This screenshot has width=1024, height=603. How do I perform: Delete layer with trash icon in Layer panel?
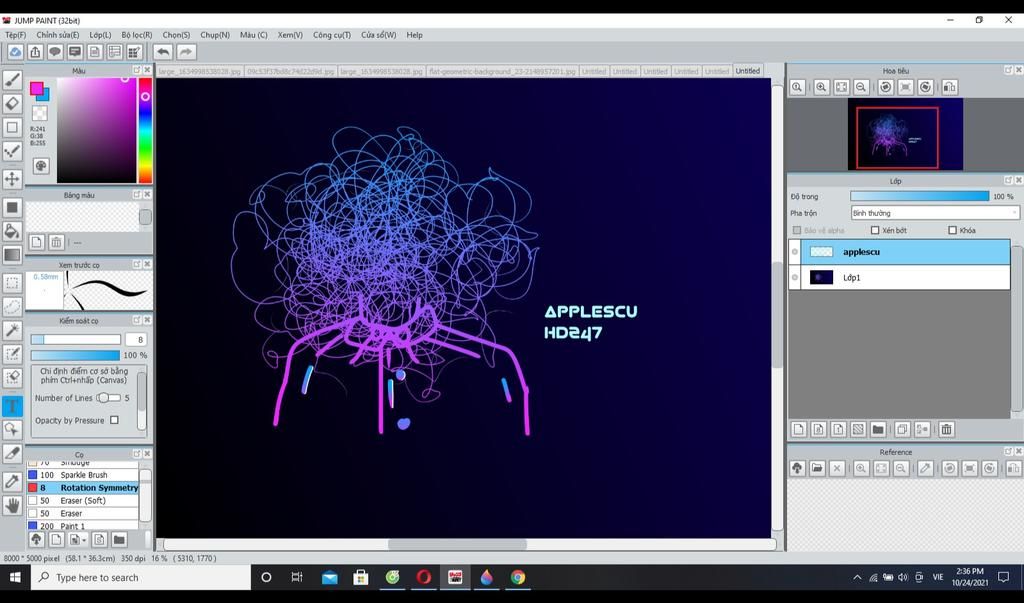[x=946, y=429]
